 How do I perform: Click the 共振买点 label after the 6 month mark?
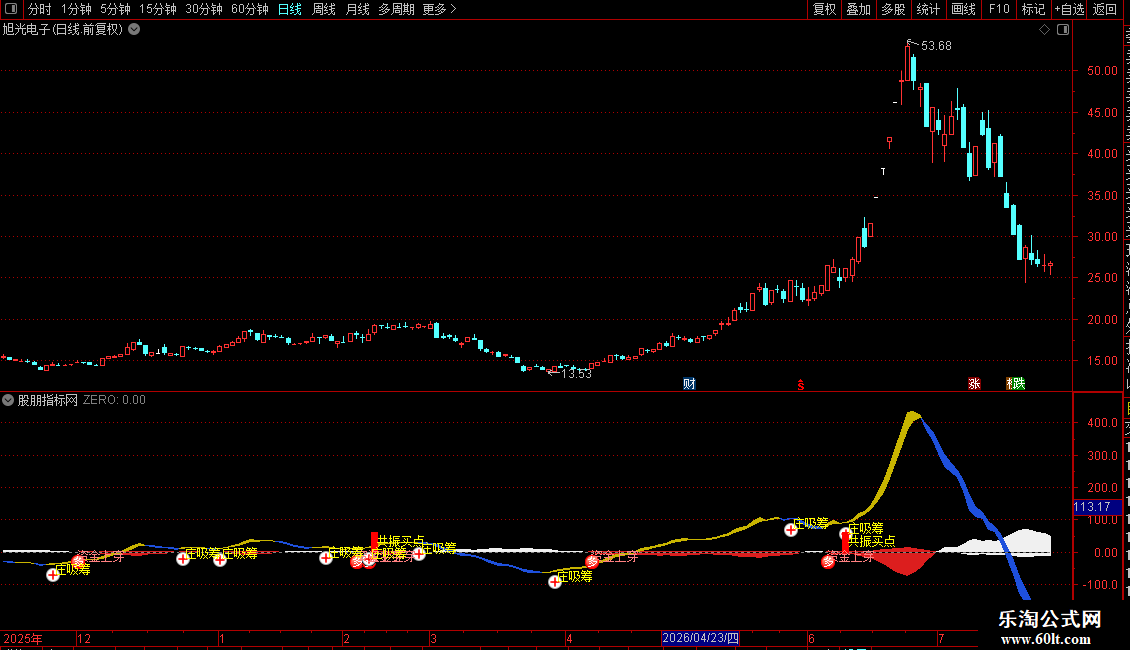[x=871, y=541]
